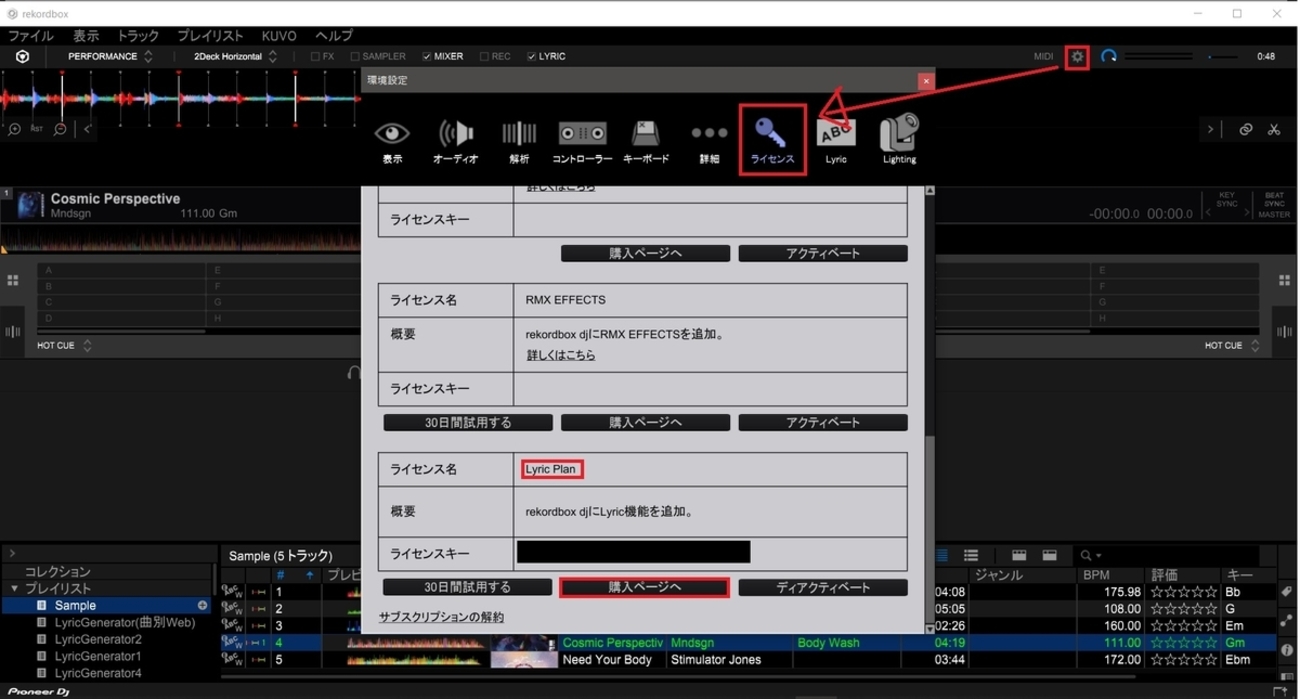Viewport: 1300px width, 699px height.
Task: Open the 2Deck Horizontal layout dropdown
Action: click(236, 57)
